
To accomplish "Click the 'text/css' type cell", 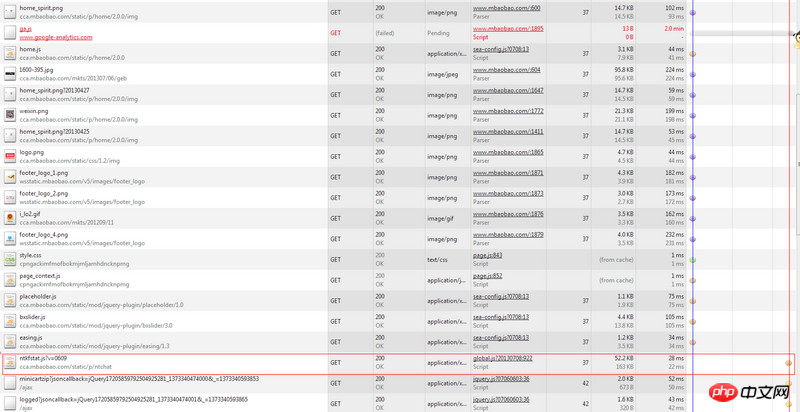I will [x=438, y=260].
